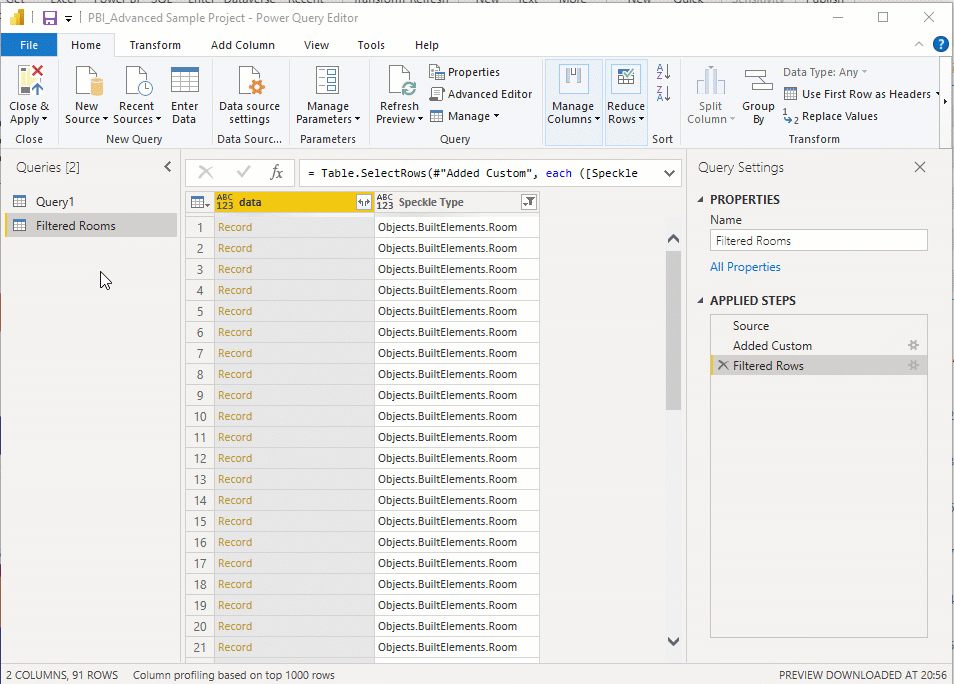Screen dimensions: 954x684
Task: Click the gear icon beside Added Custom step
Action: [912, 345]
